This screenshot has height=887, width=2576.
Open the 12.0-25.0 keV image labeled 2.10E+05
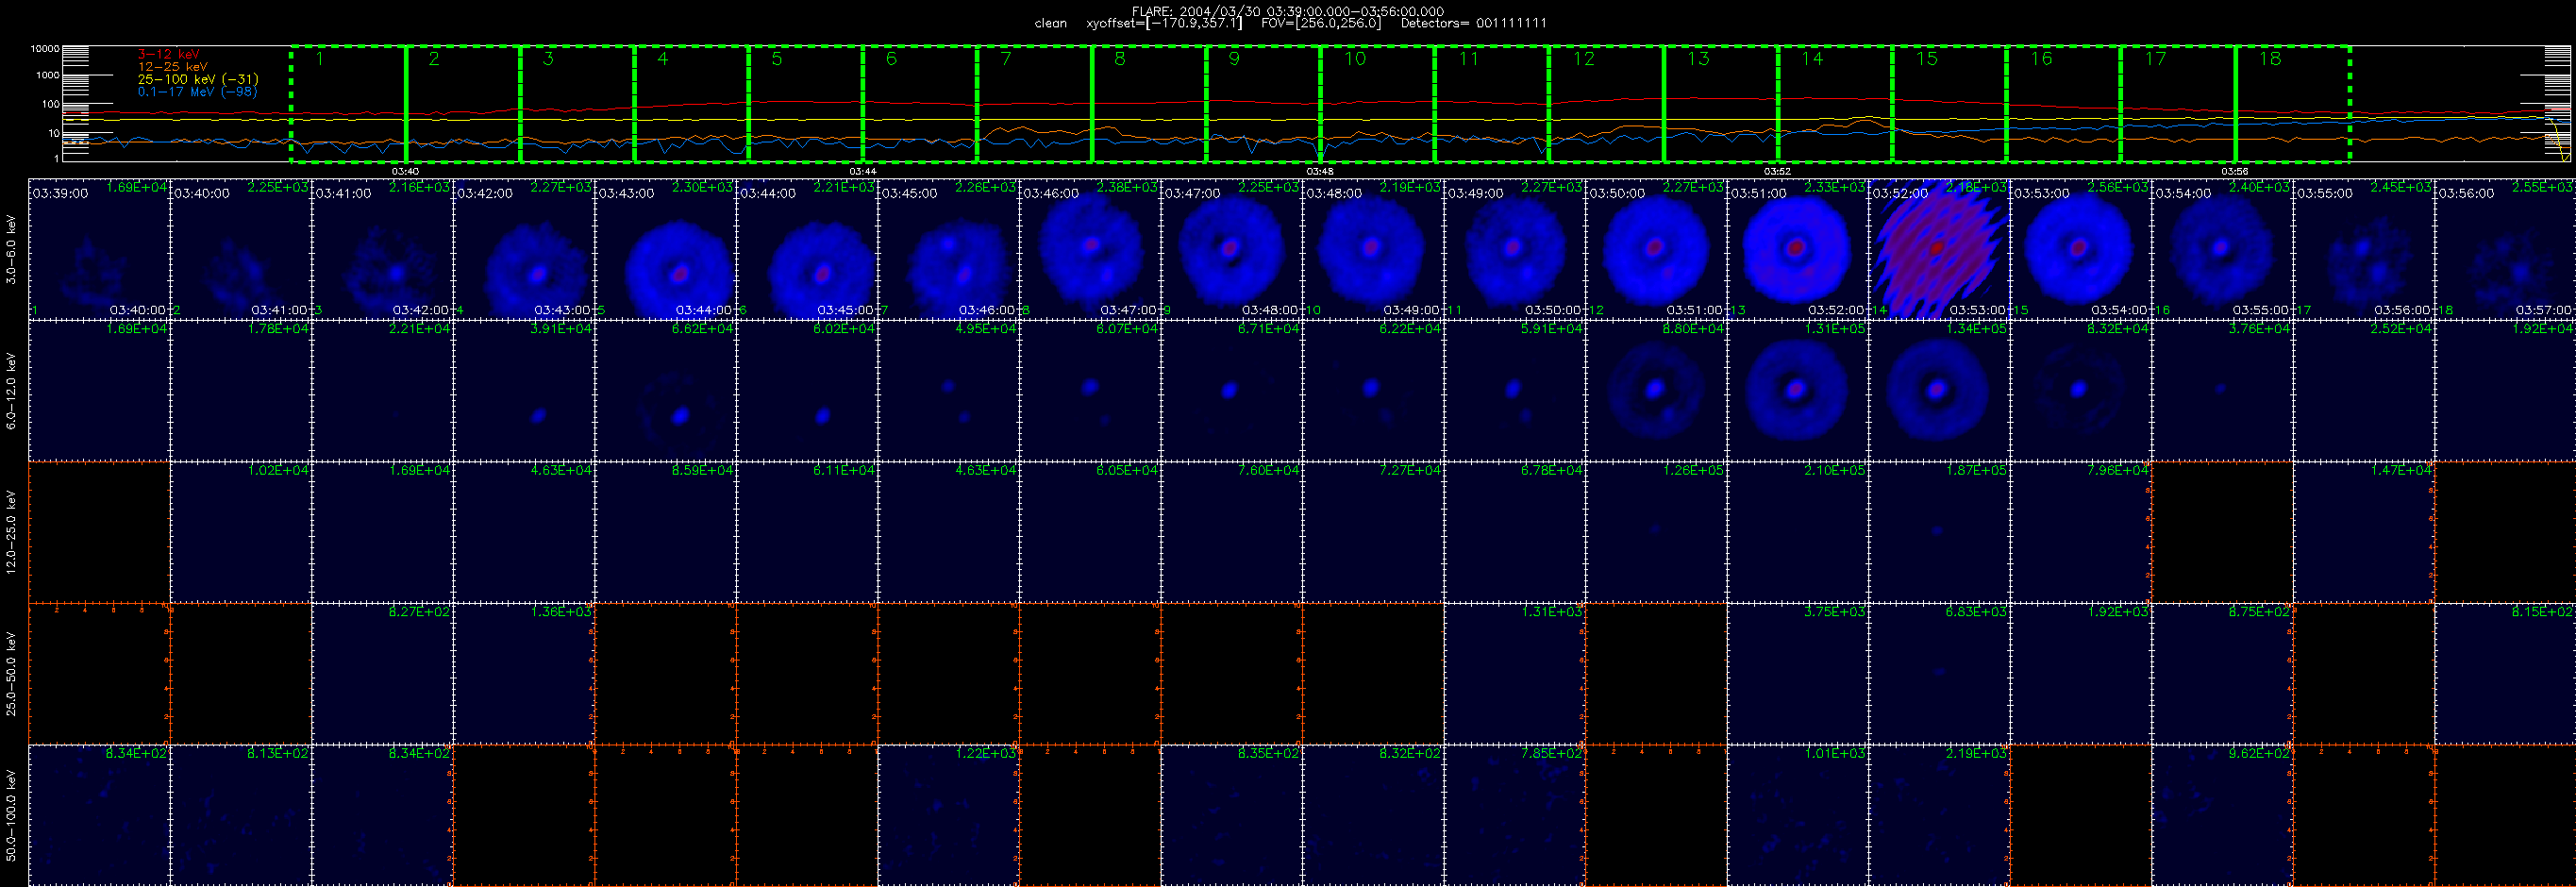click(x=1797, y=532)
